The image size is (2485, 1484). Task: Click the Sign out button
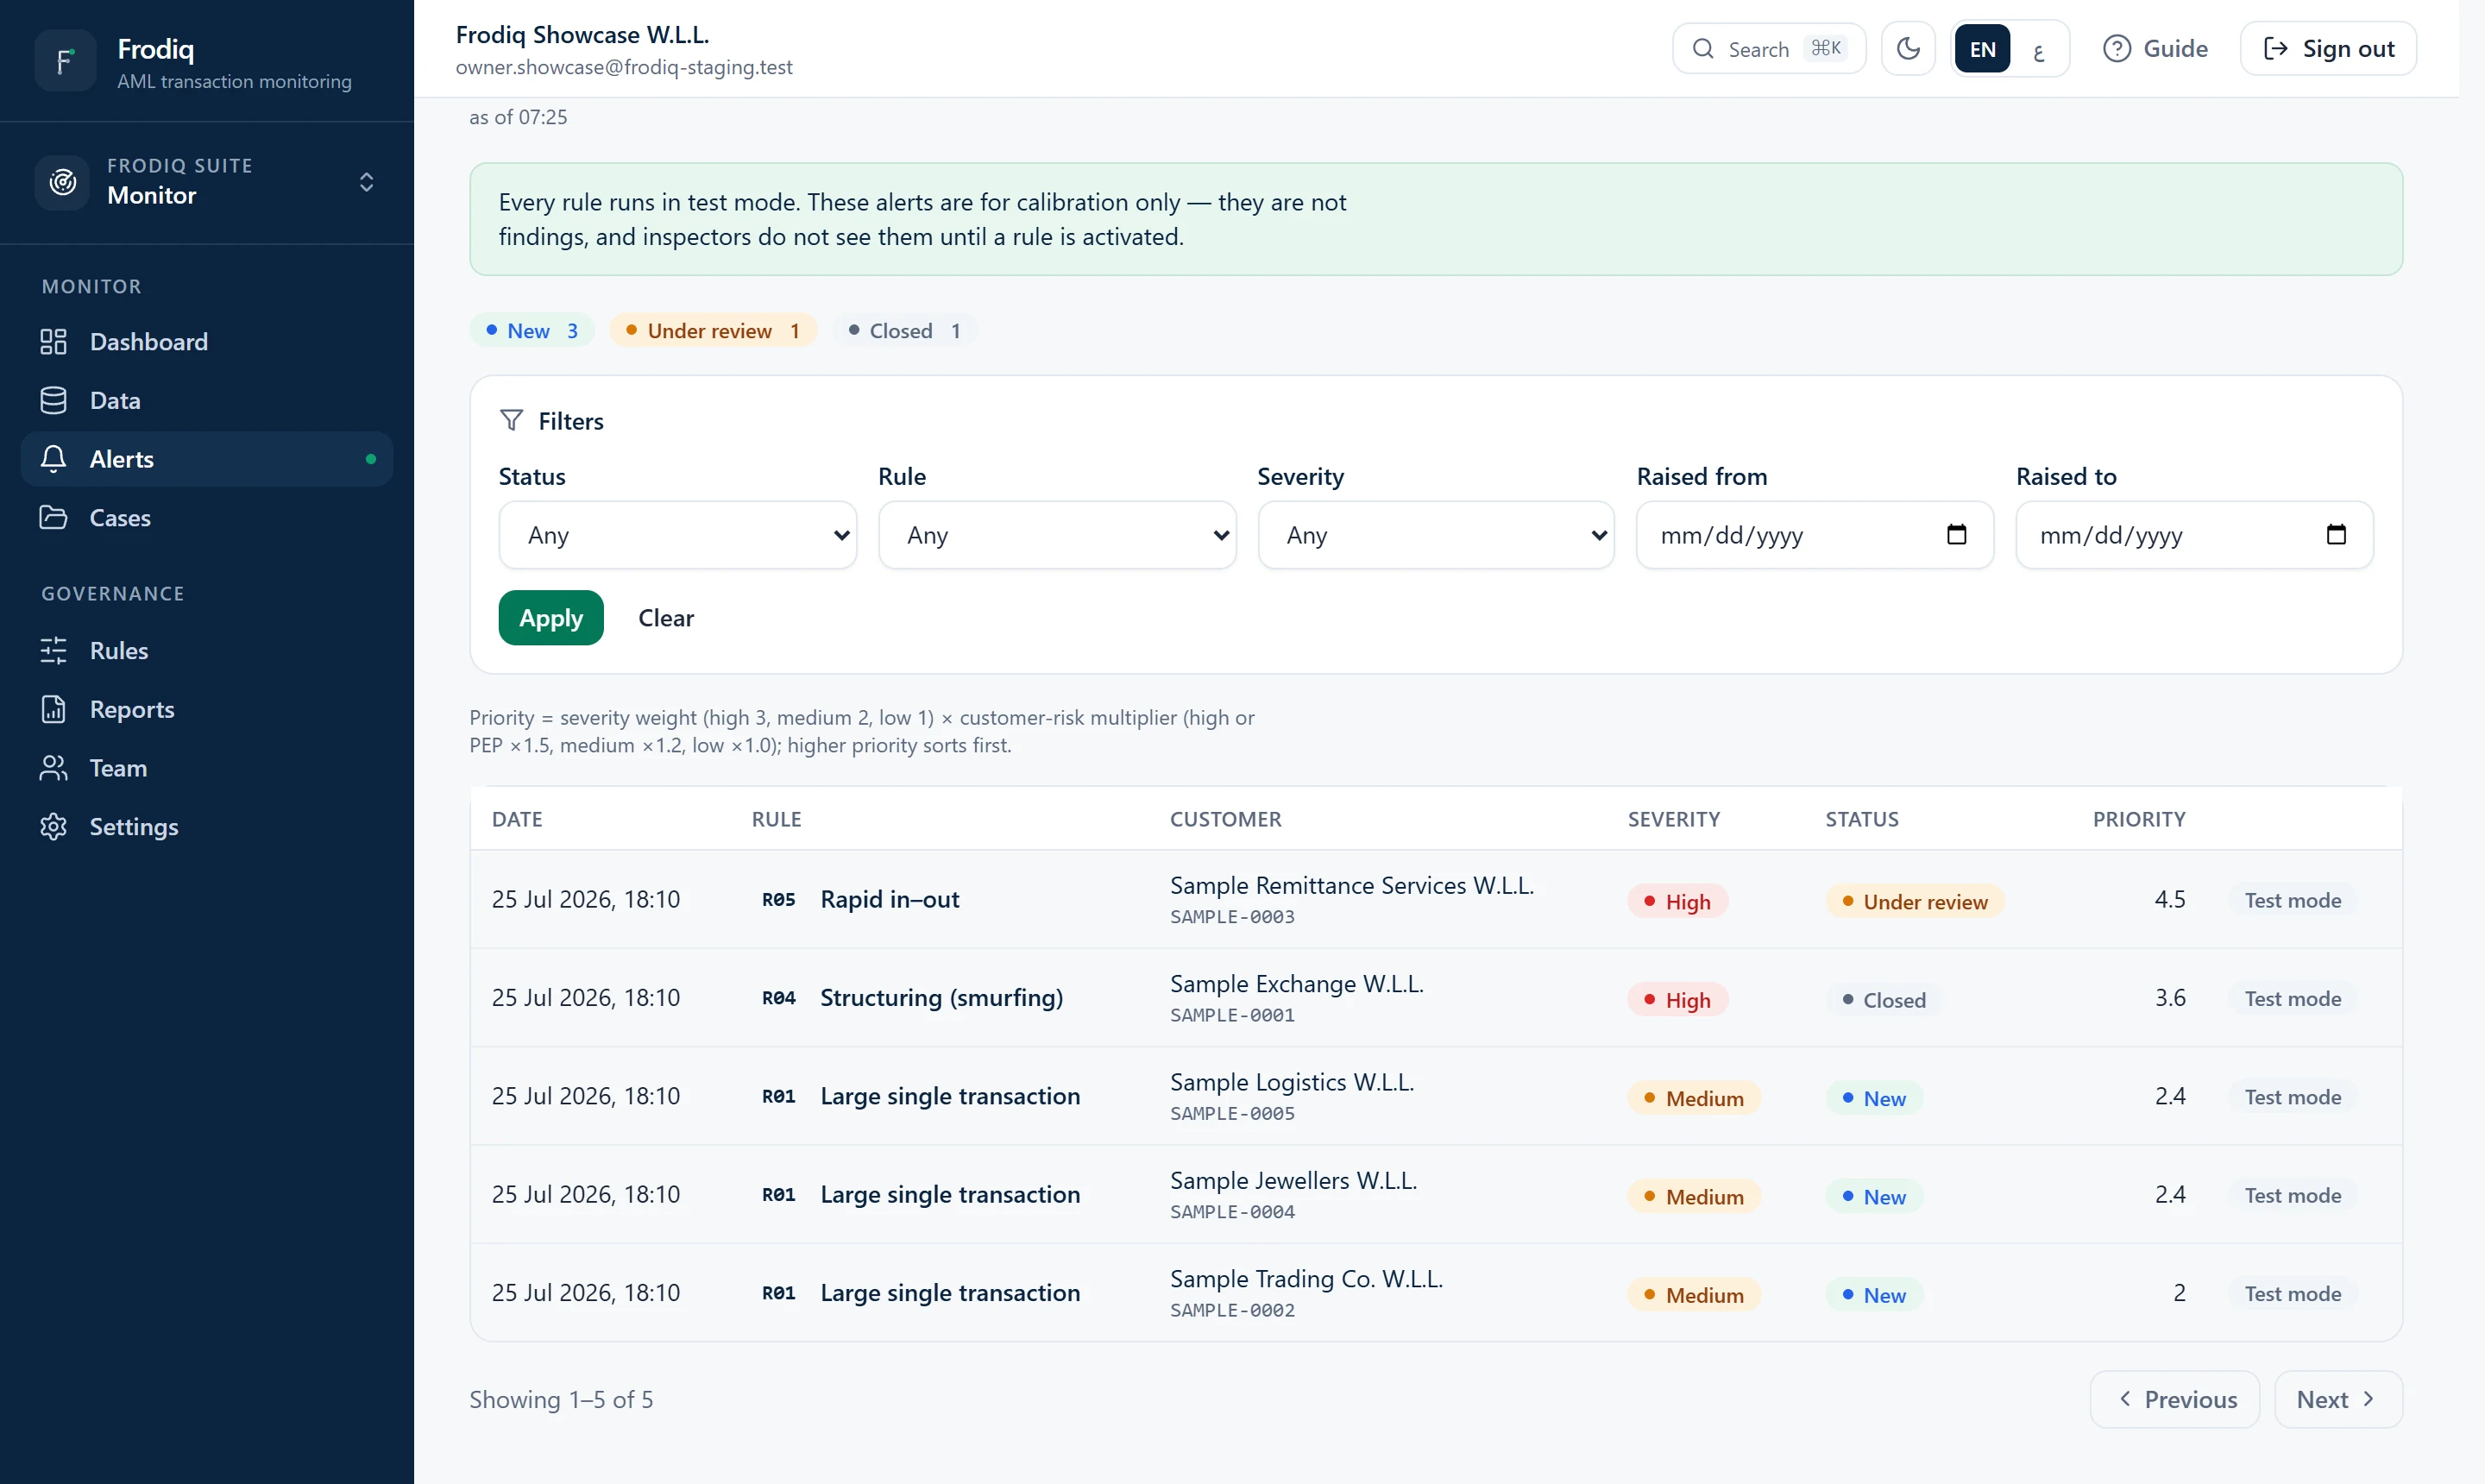pos(2328,49)
